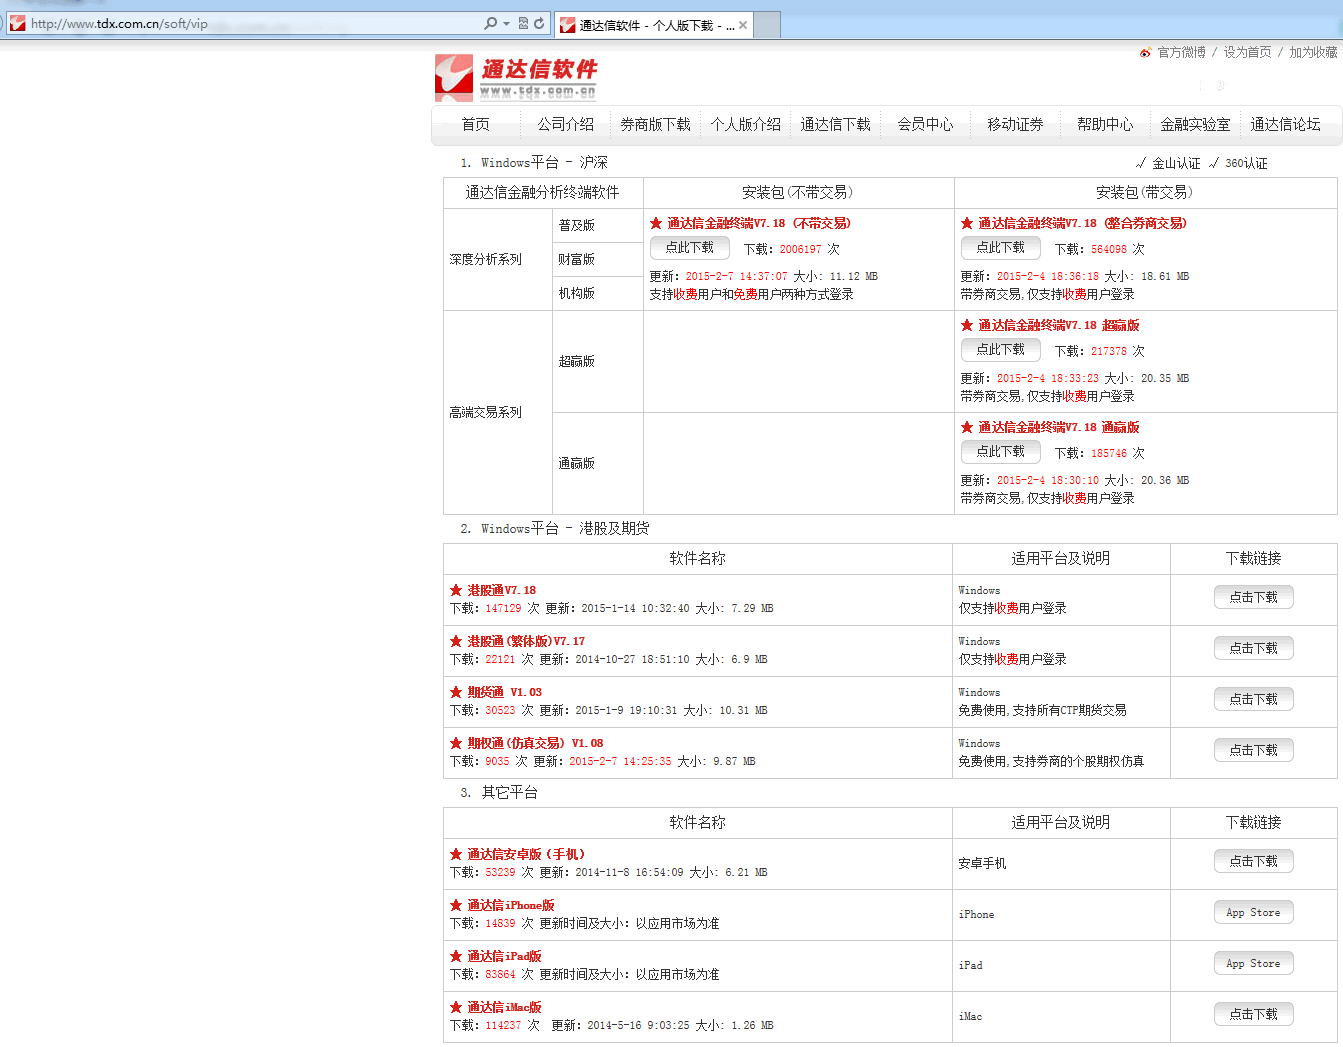Click 通达信金融终端V7.18 (整合券商交易) title link
1343x1047 pixels.
1082,223
